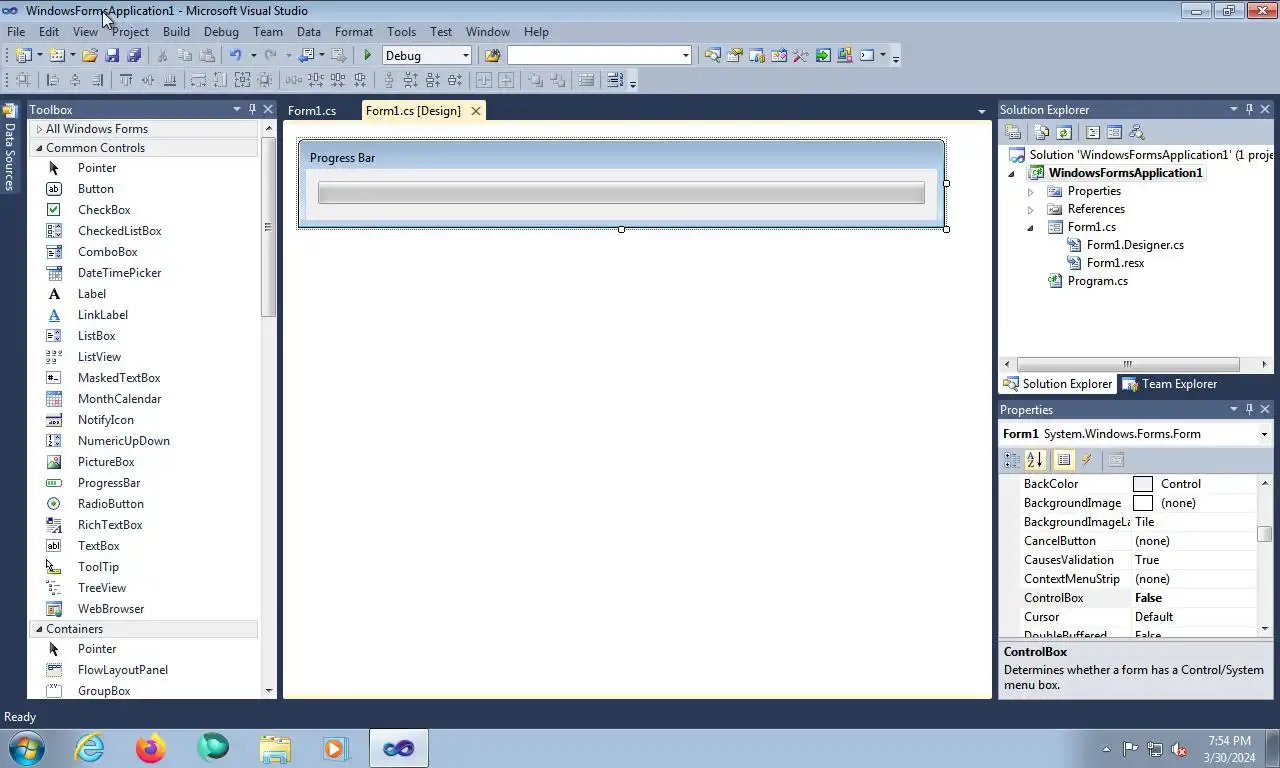Click the Align Lefts layout icon
Image resolution: width=1280 pixels, height=768 pixels.
(53, 81)
